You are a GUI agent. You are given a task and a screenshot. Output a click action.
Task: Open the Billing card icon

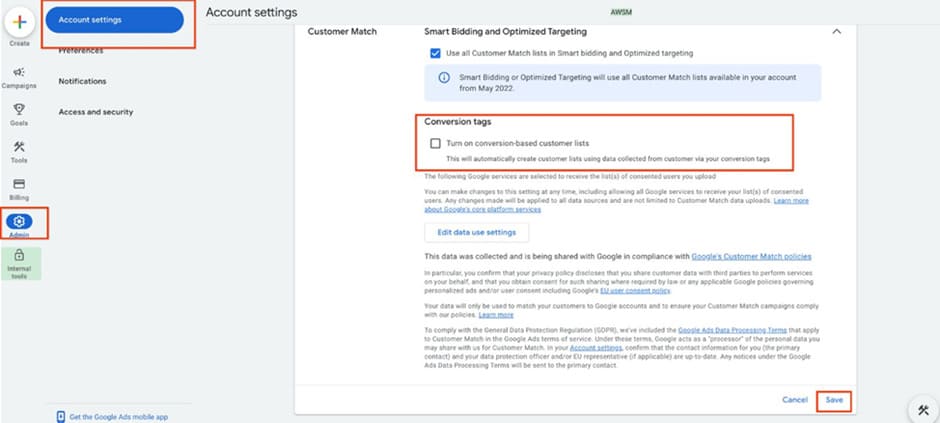20,184
